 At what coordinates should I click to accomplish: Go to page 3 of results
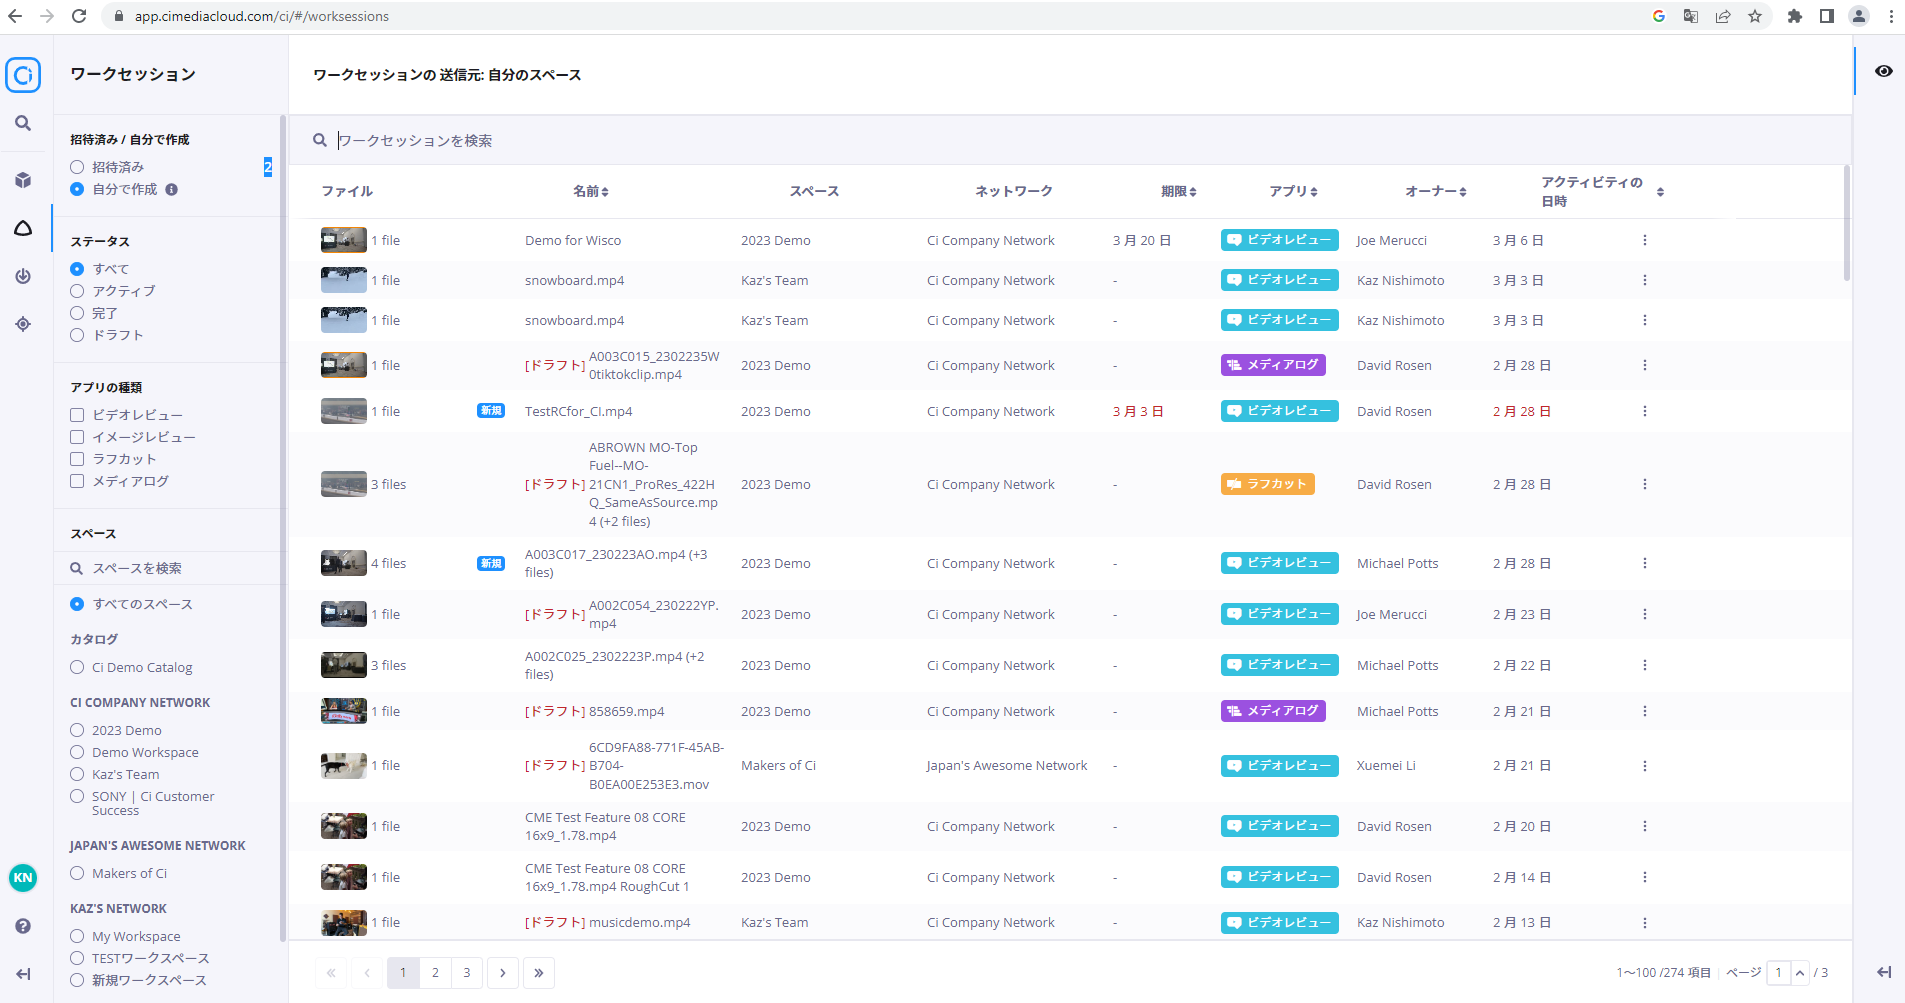pyautogui.click(x=467, y=973)
